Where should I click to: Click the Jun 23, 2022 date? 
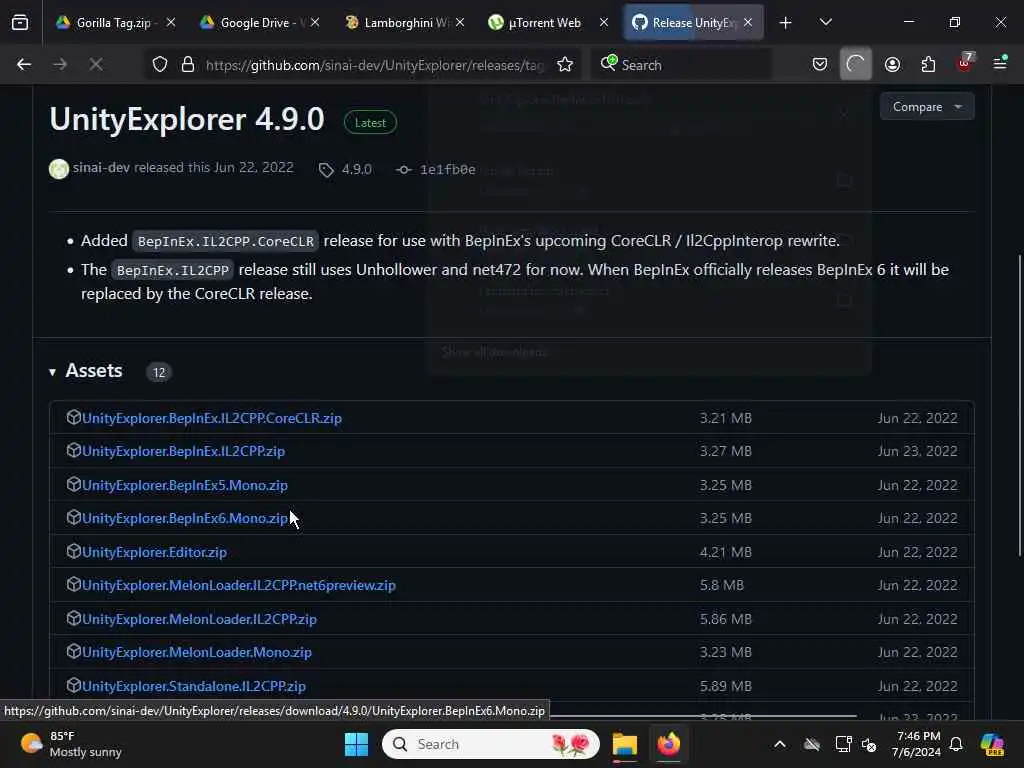pos(918,451)
